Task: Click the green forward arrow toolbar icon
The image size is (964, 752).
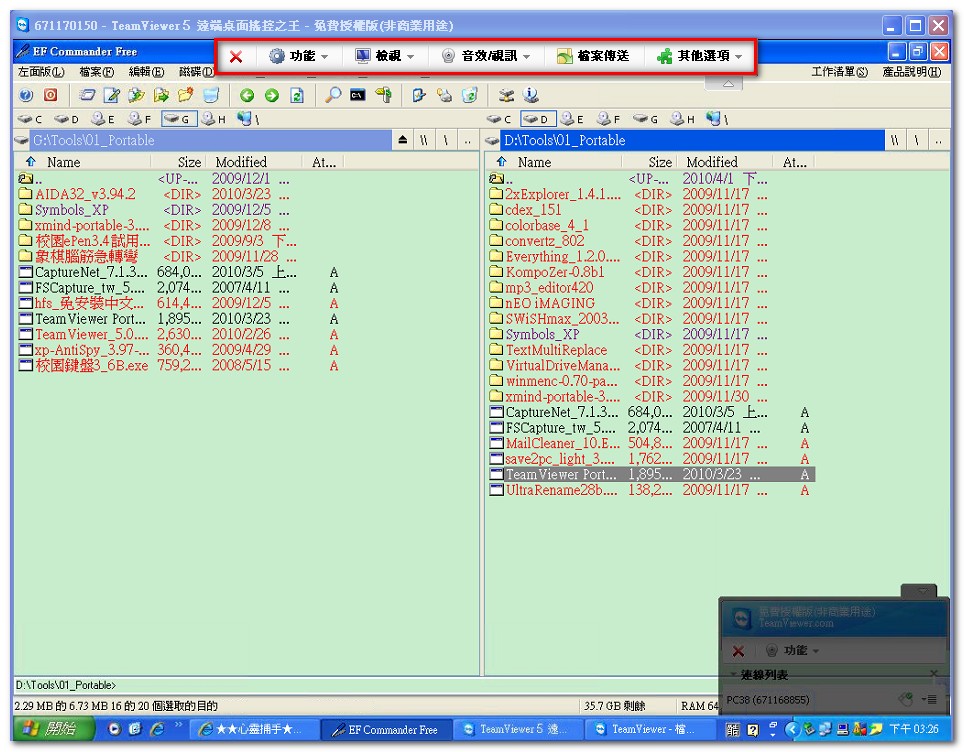Action: [272, 95]
